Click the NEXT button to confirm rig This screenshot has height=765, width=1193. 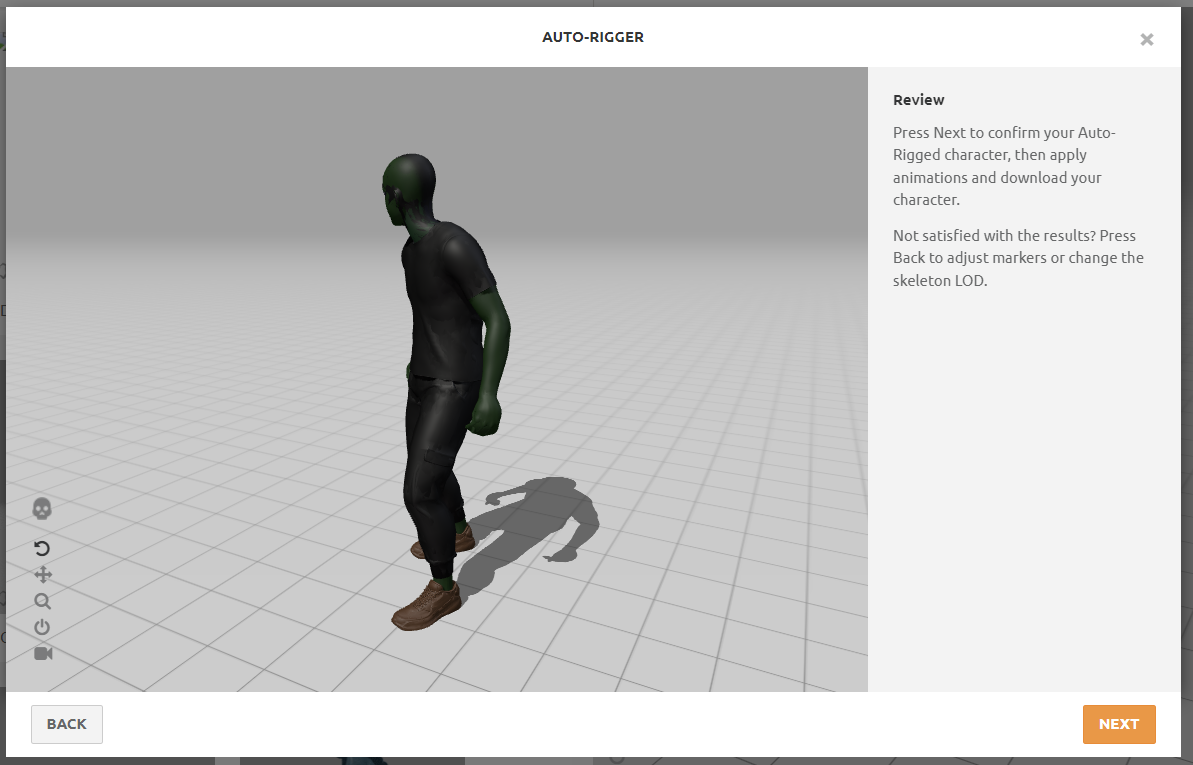point(1119,724)
